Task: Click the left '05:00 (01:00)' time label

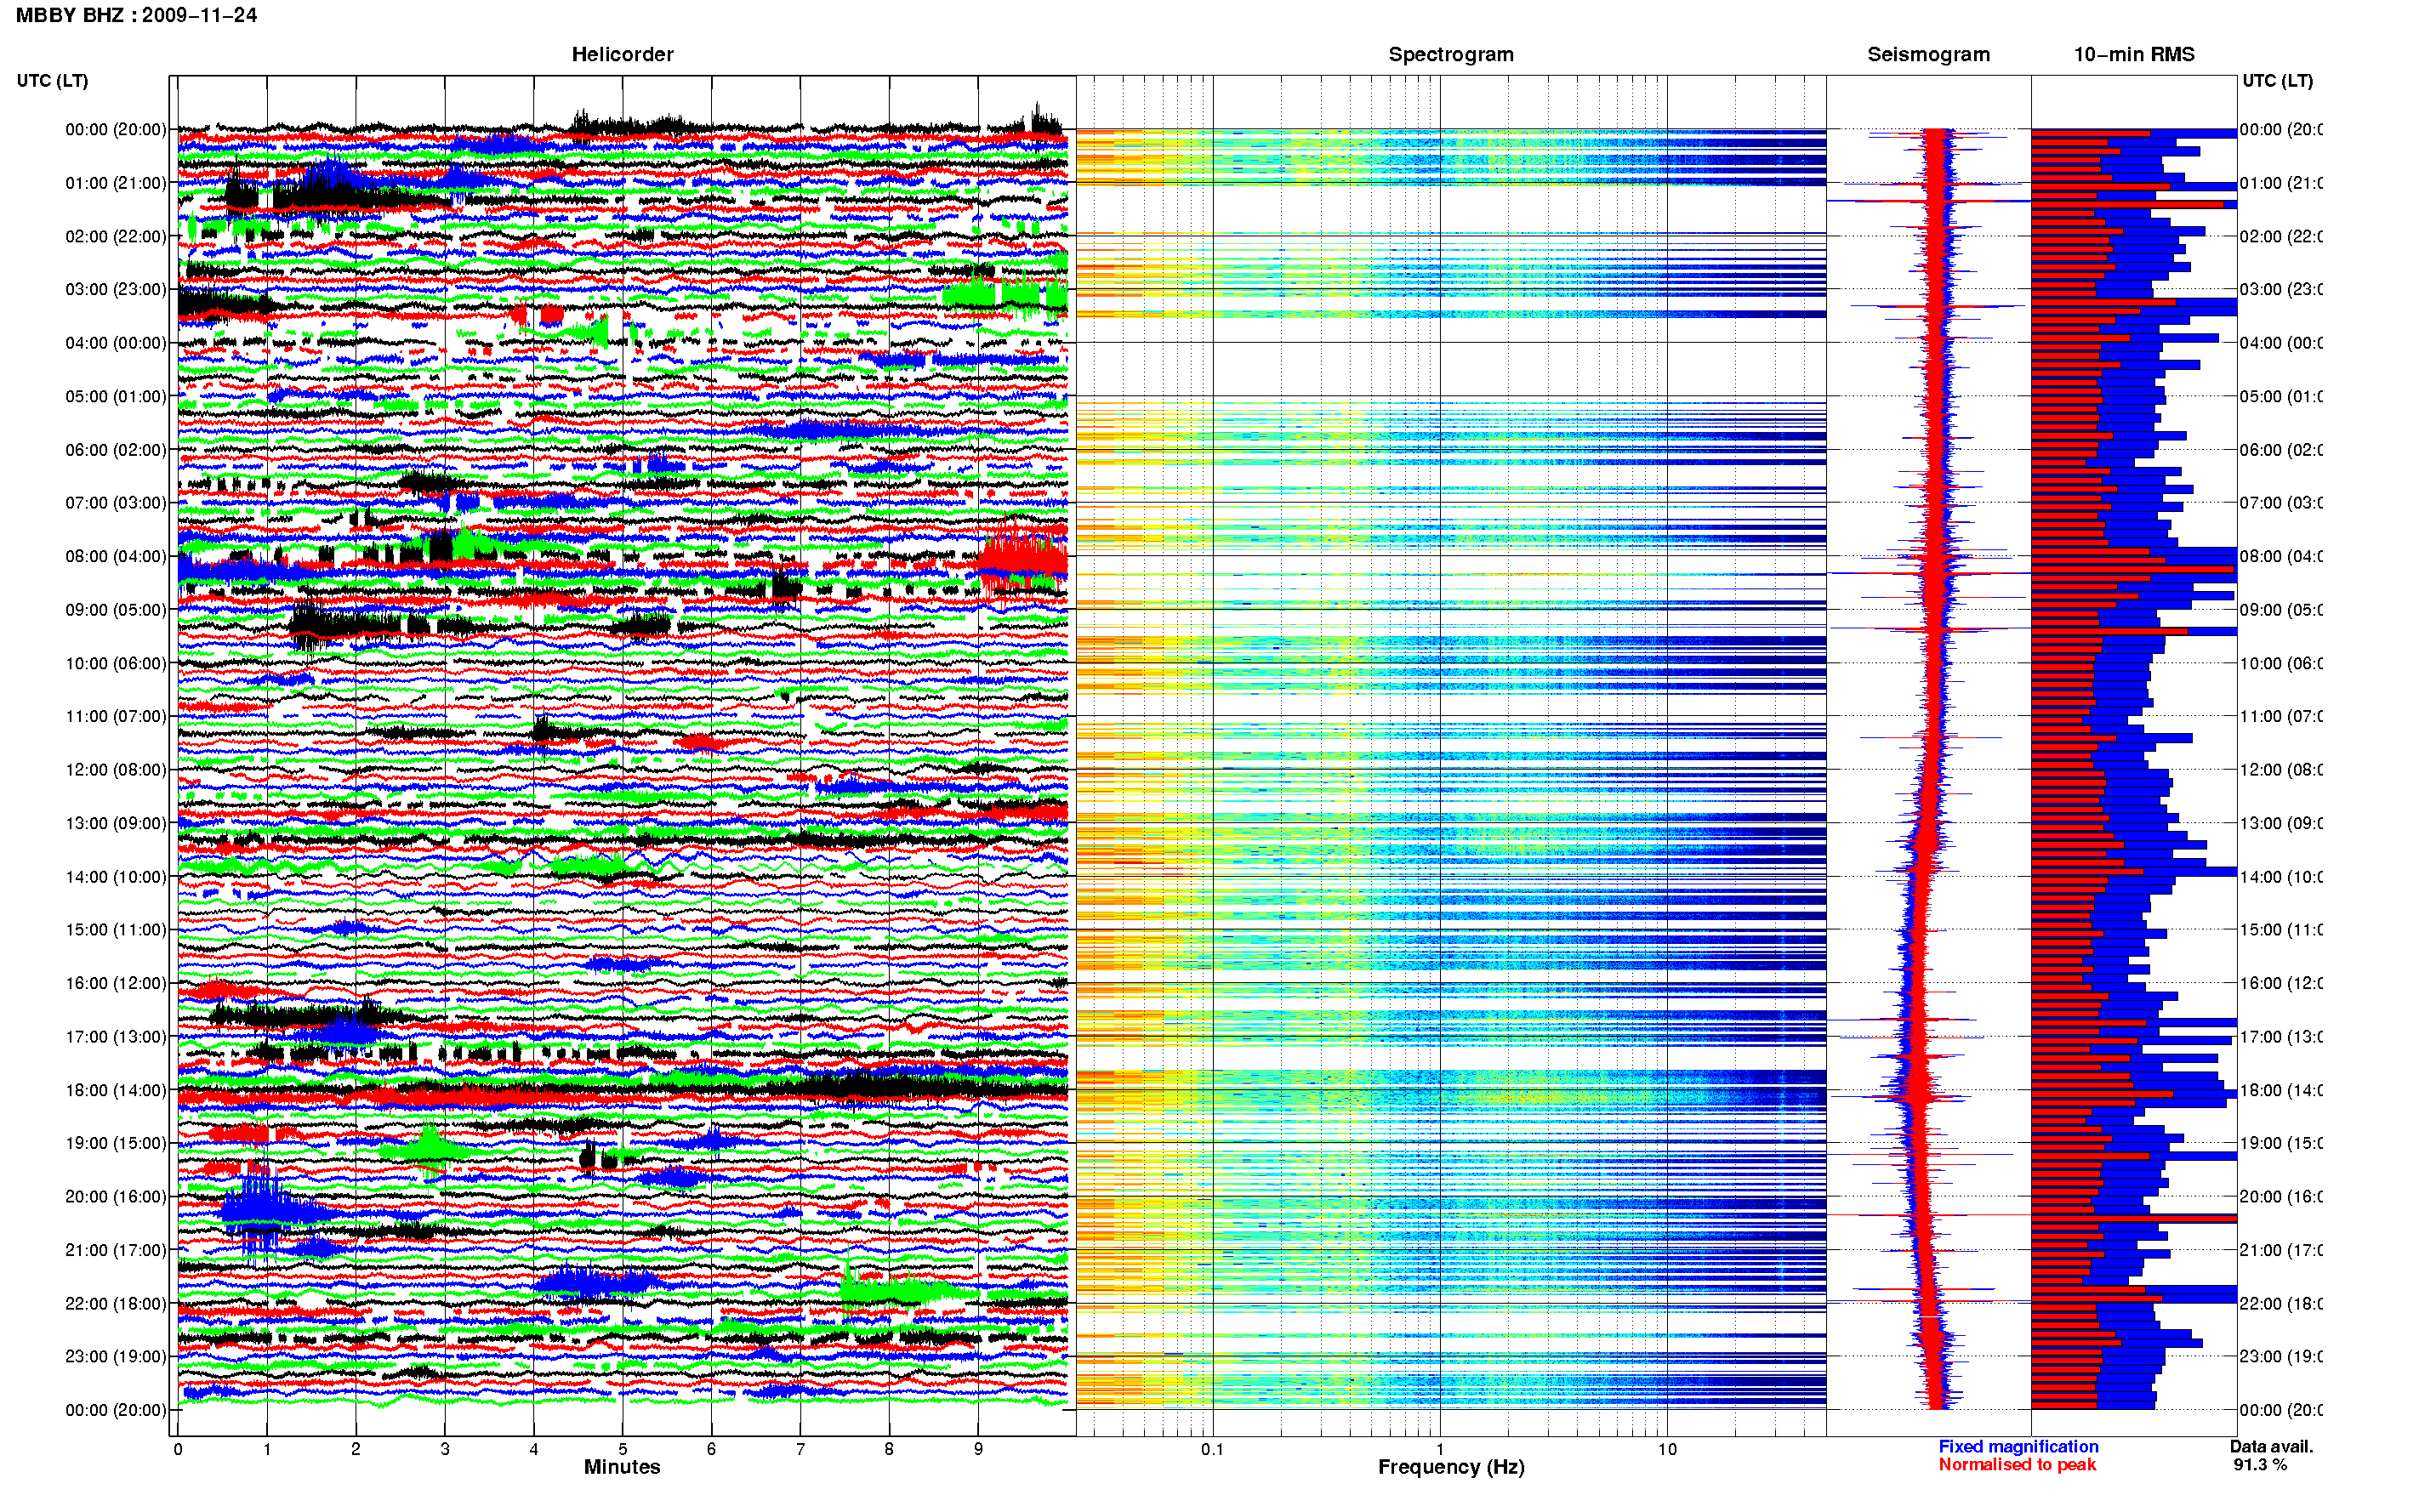Action: point(116,396)
